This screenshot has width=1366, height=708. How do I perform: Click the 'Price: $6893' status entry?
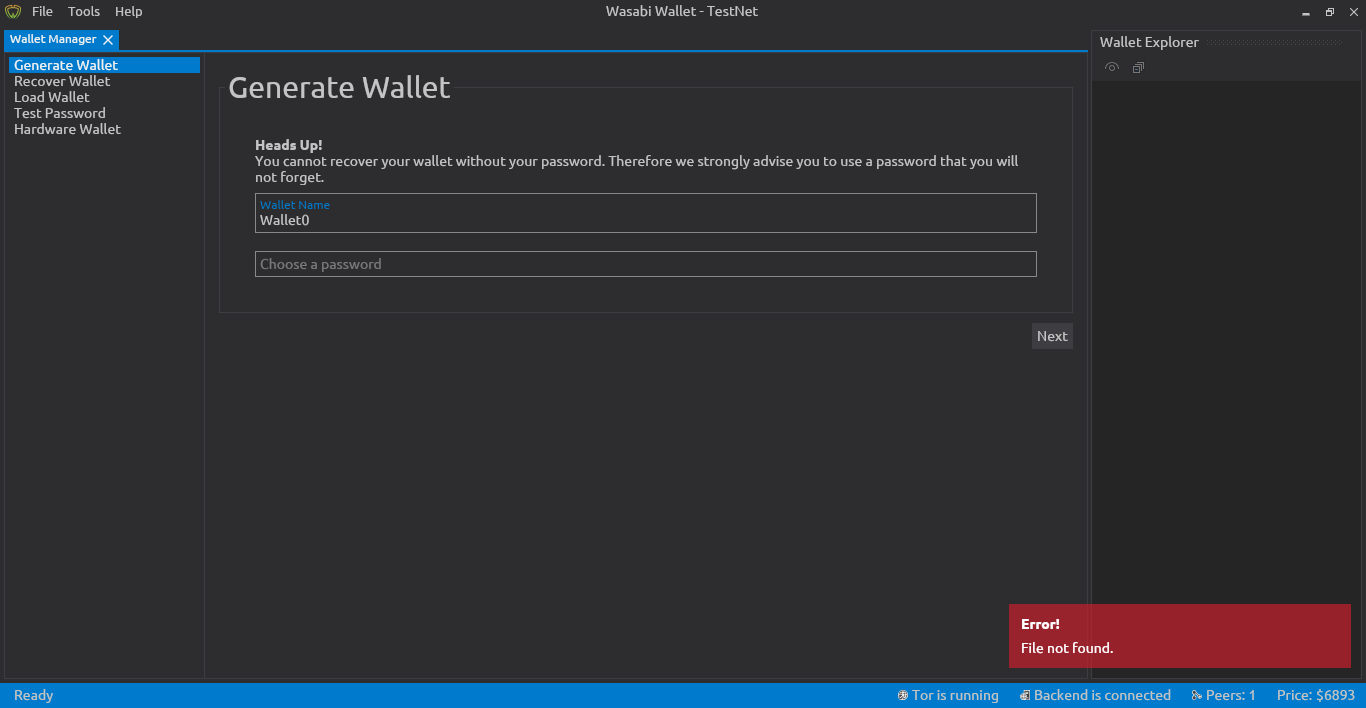point(1316,695)
